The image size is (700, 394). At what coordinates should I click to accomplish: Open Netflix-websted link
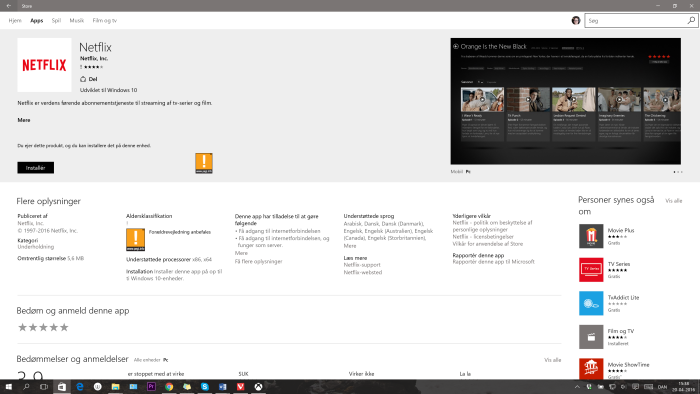pos(362,272)
